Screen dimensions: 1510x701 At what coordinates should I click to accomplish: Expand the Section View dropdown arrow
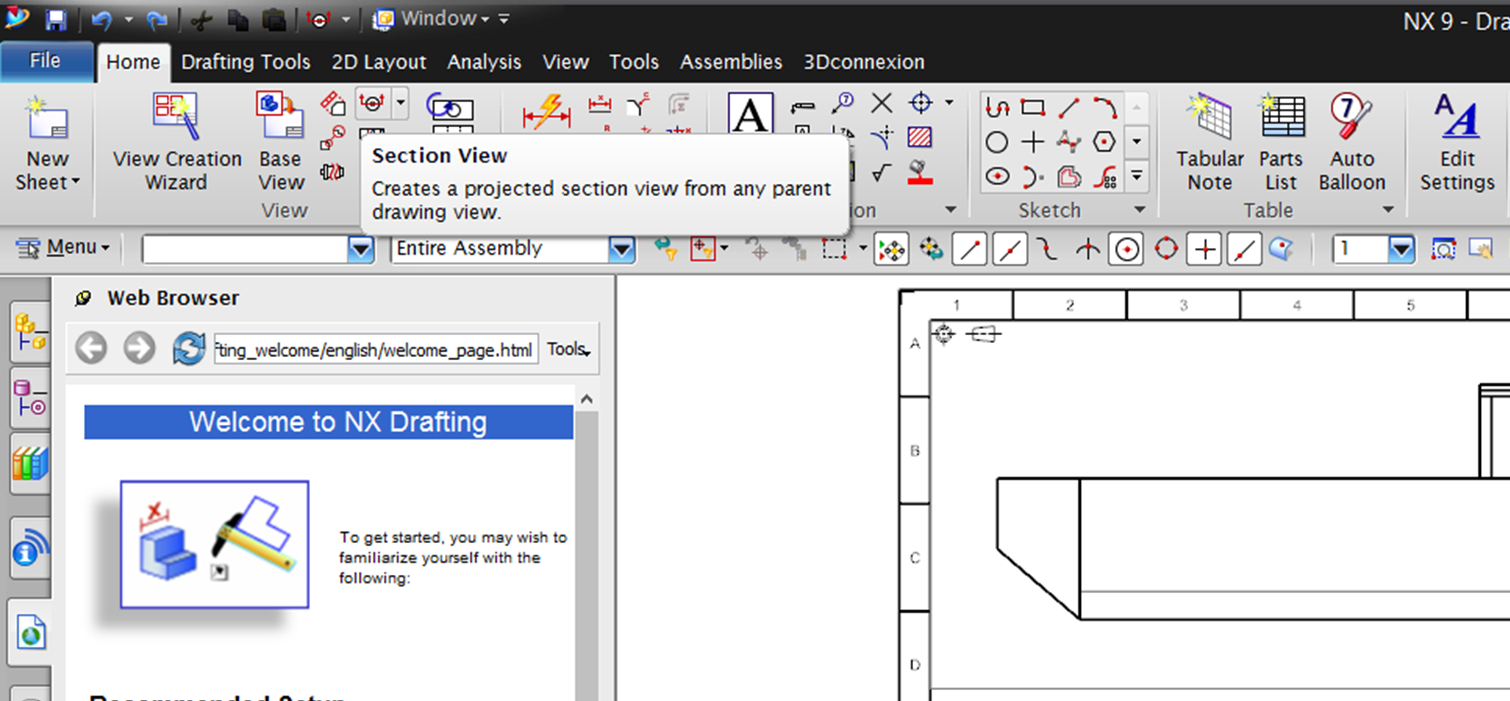click(400, 102)
